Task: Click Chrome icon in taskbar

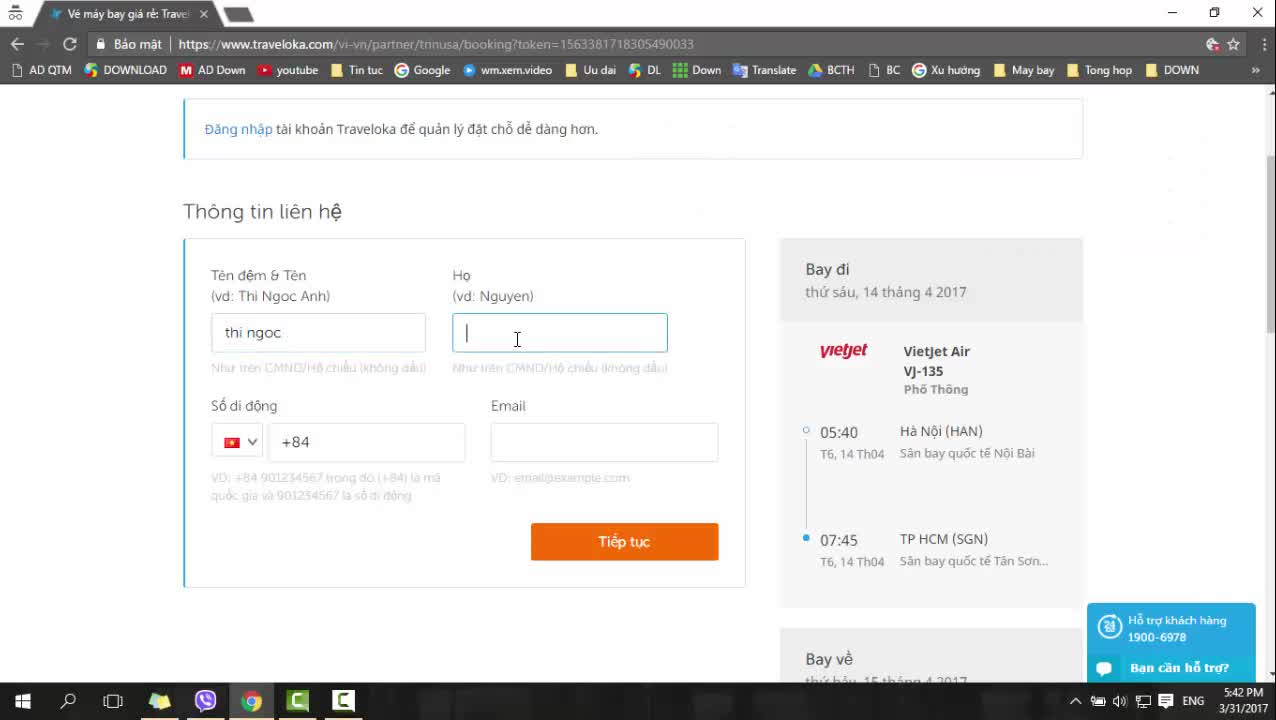Action: click(251, 701)
